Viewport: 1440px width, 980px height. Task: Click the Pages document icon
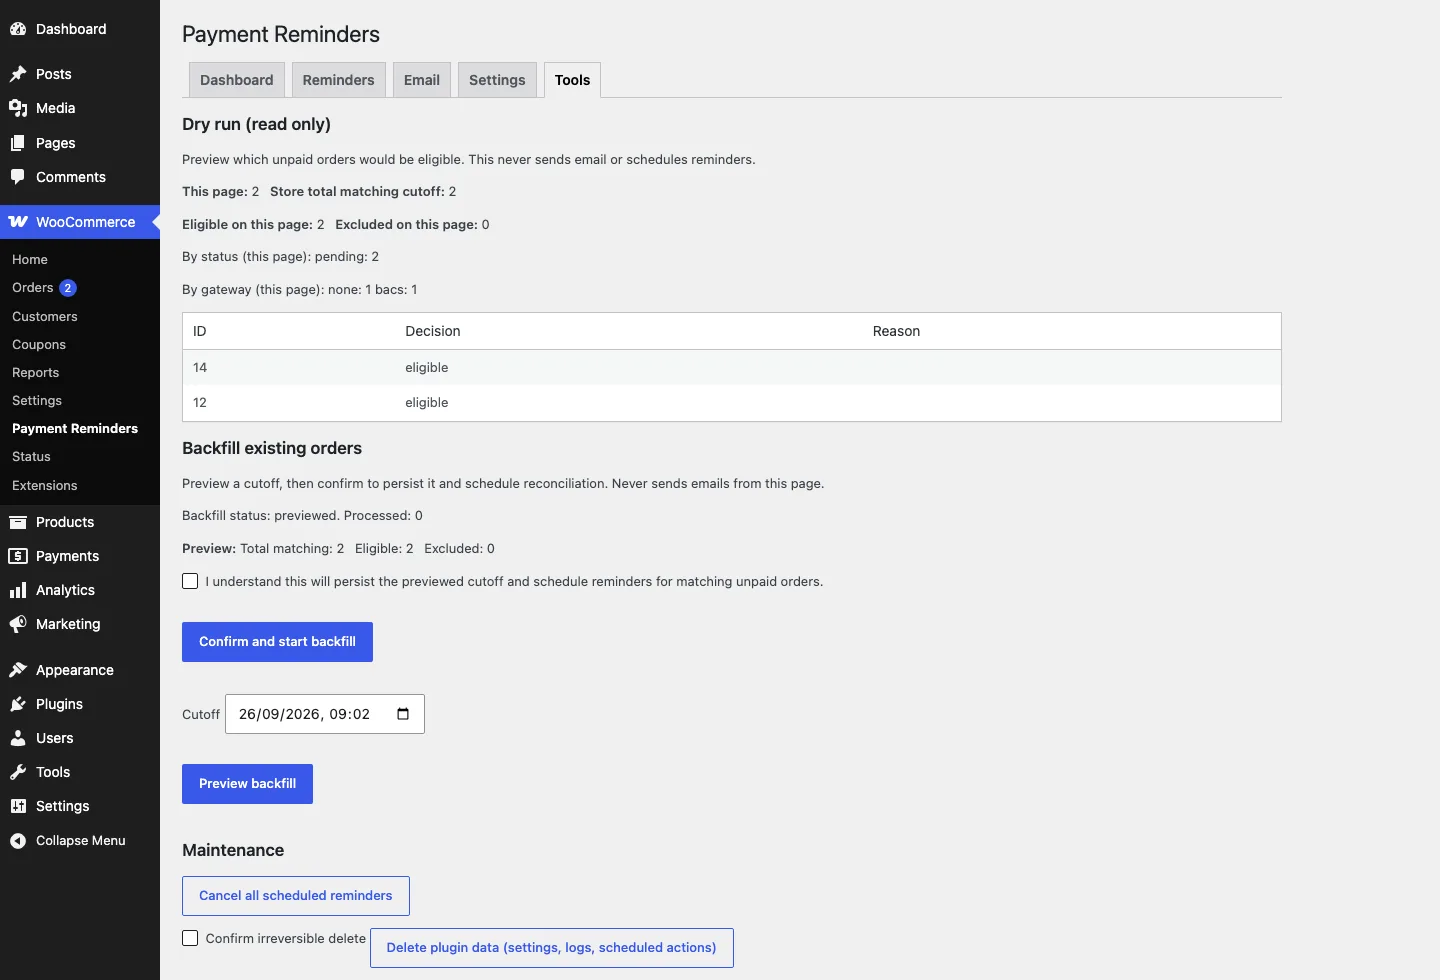tap(18, 143)
